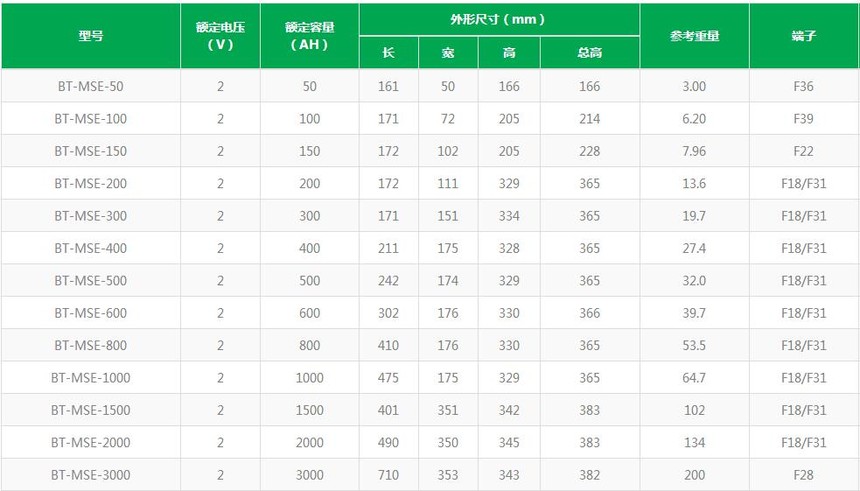Click the 型号 column header
The height and width of the screenshot is (491, 860).
91,36
